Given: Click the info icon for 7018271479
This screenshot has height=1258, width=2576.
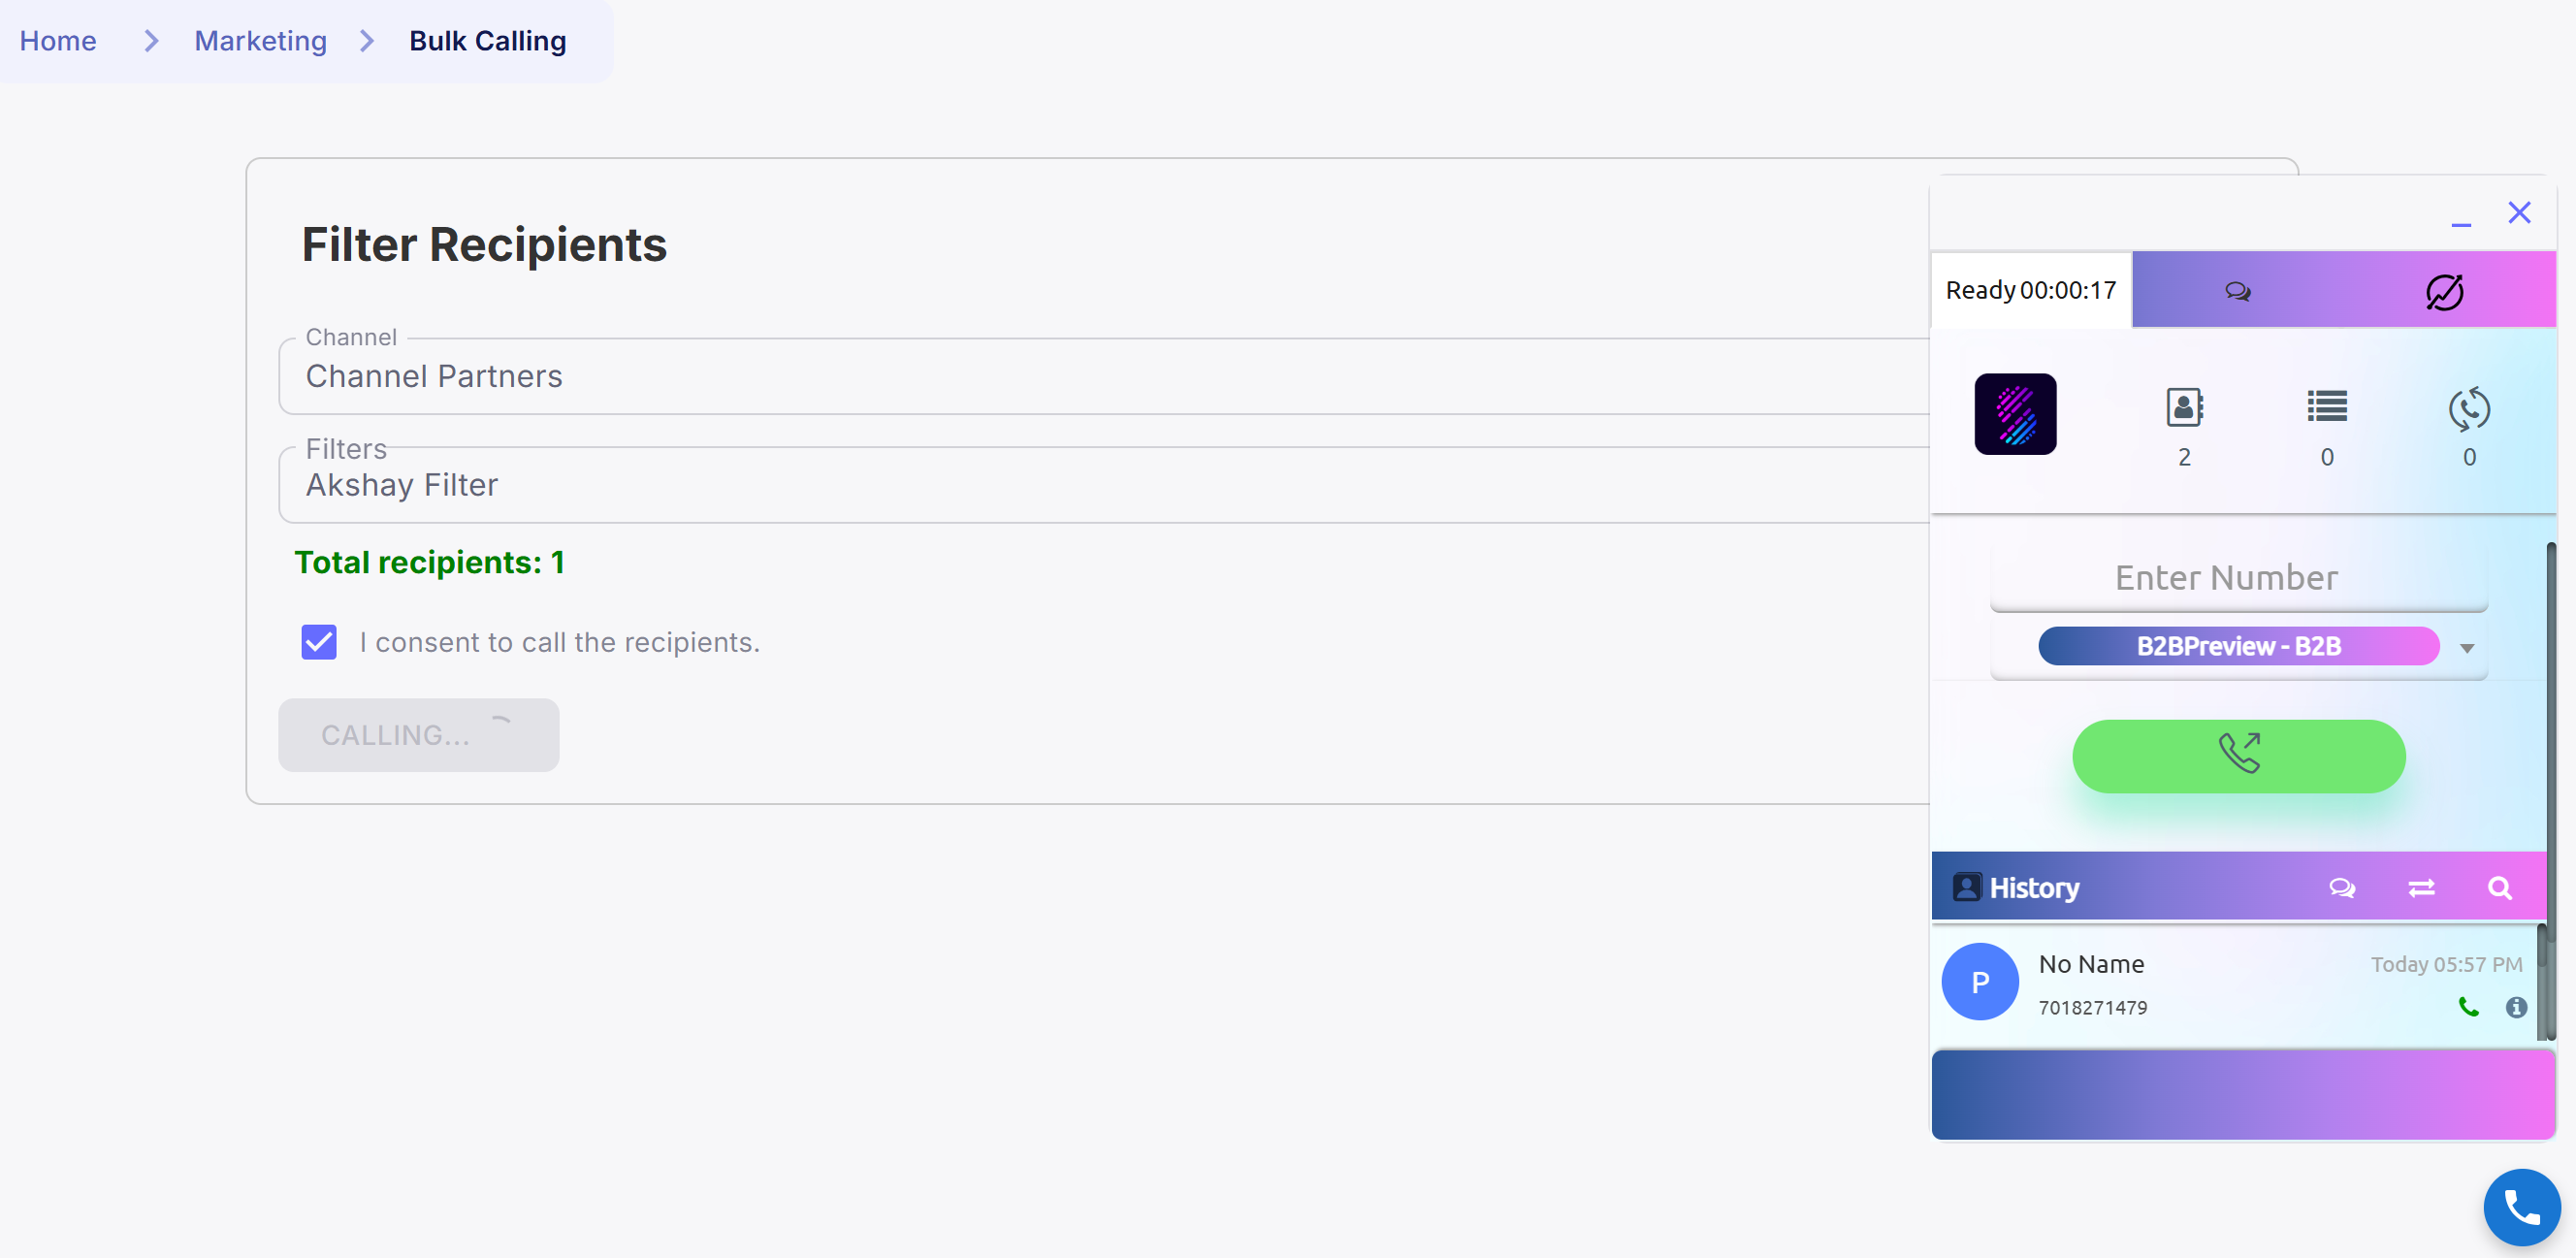Looking at the screenshot, I should [2516, 1007].
